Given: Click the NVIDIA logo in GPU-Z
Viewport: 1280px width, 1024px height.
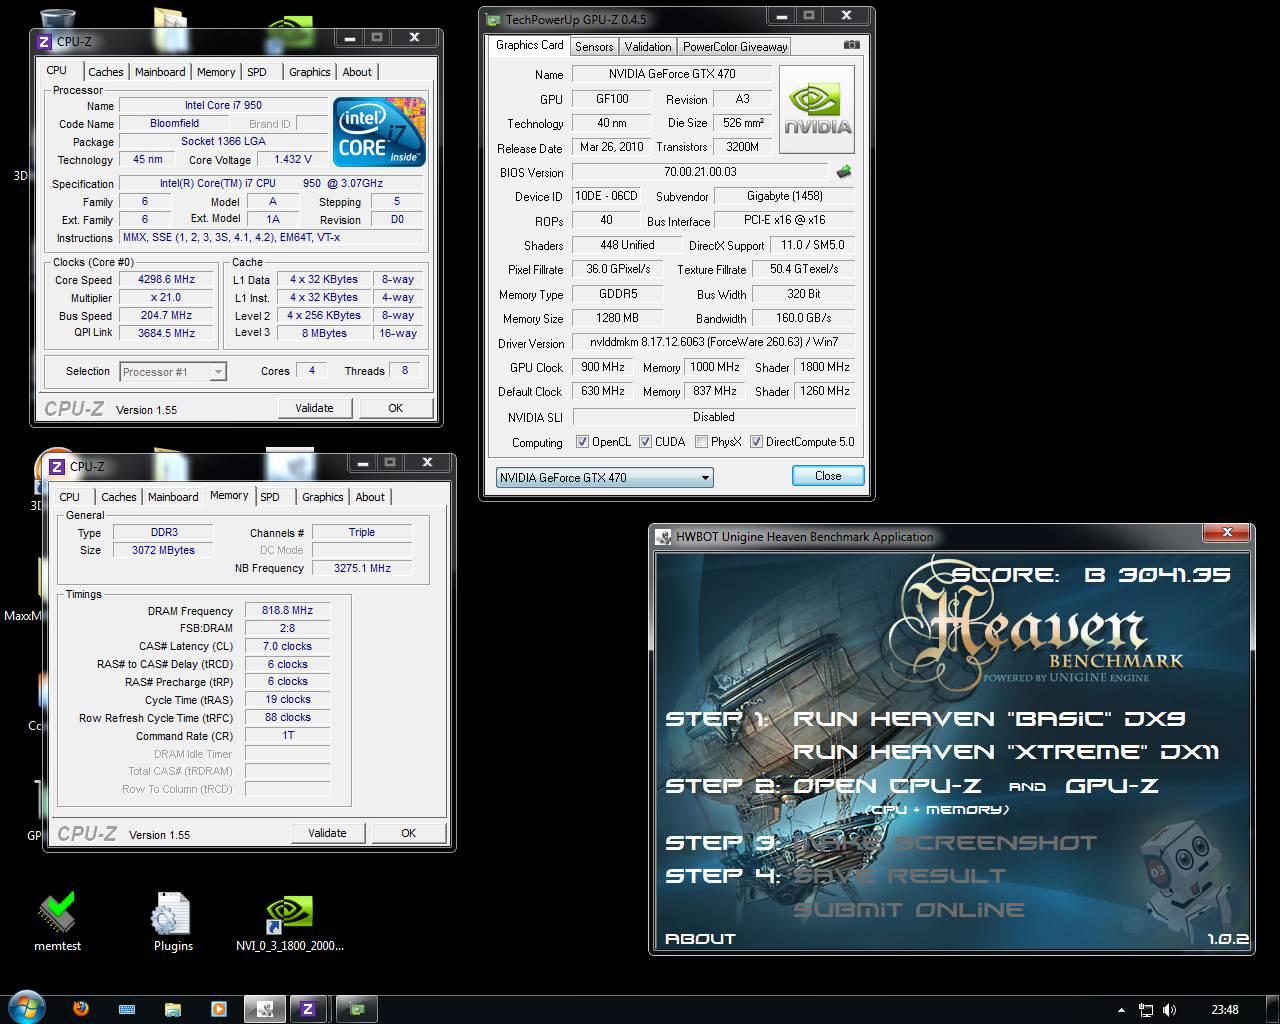Looking at the screenshot, I should pos(817,109).
